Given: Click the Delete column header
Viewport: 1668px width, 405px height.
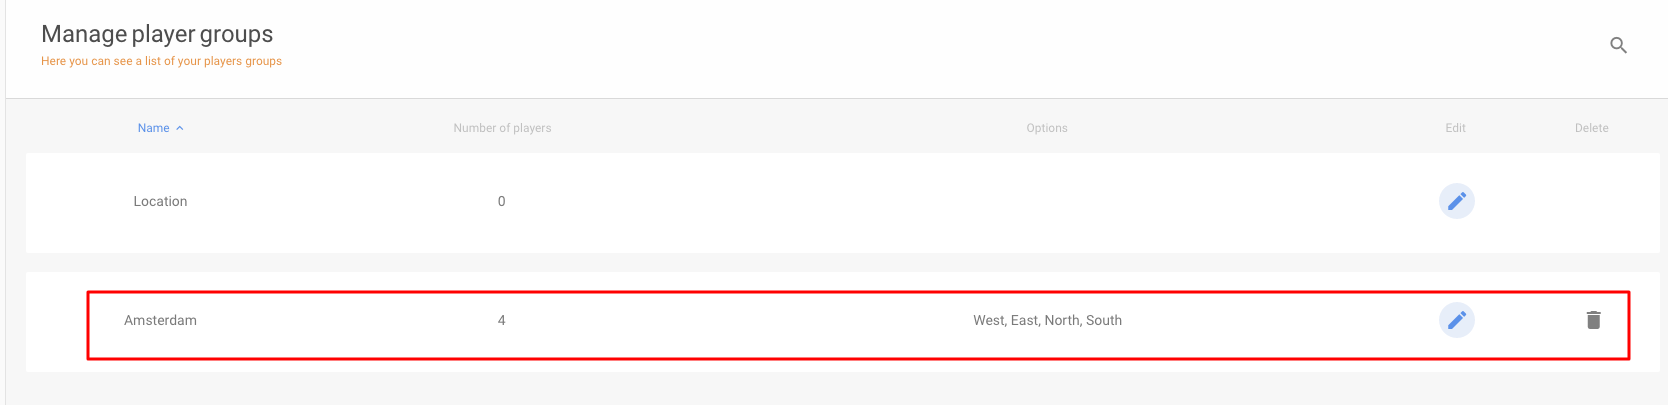Looking at the screenshot, I should [x=1592, y=128].
